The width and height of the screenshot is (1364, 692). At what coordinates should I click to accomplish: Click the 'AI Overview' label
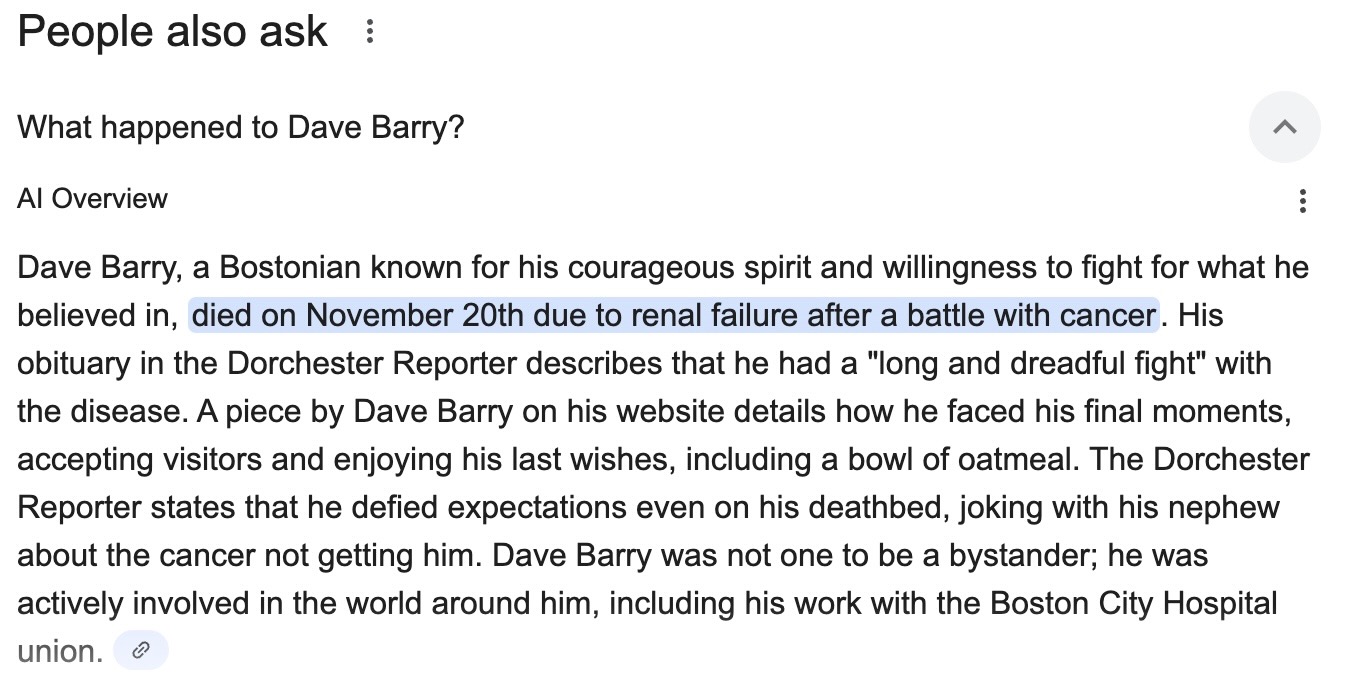91,198
